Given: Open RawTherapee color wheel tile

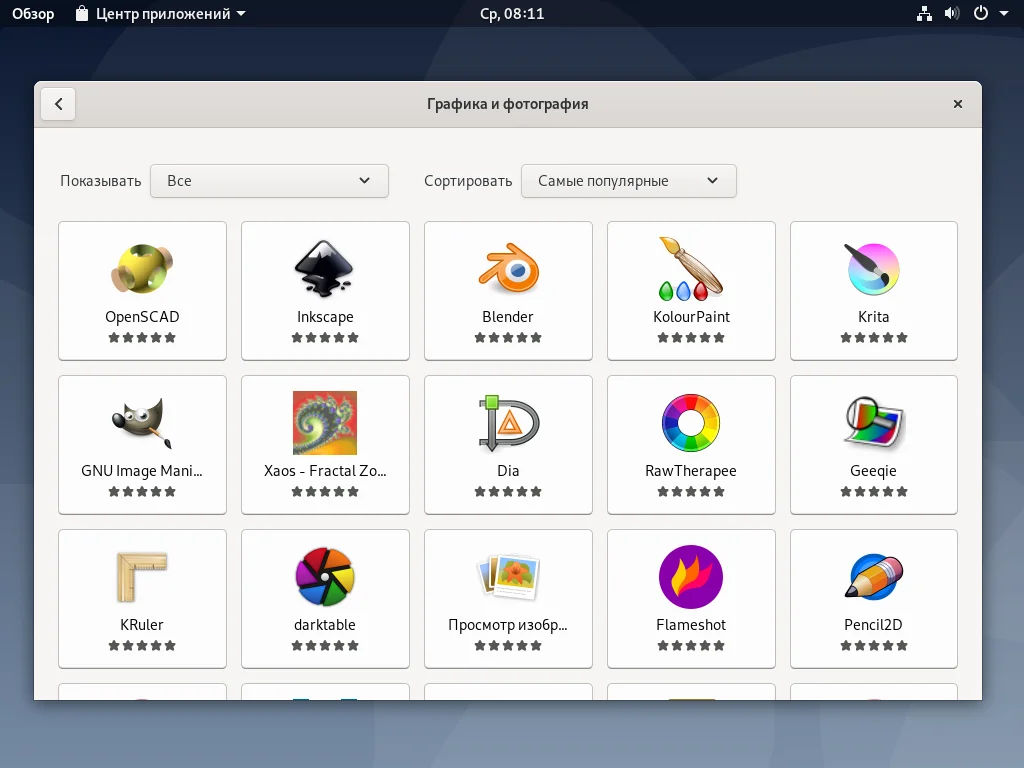Looking at the screenshot, I should (691, 444).
